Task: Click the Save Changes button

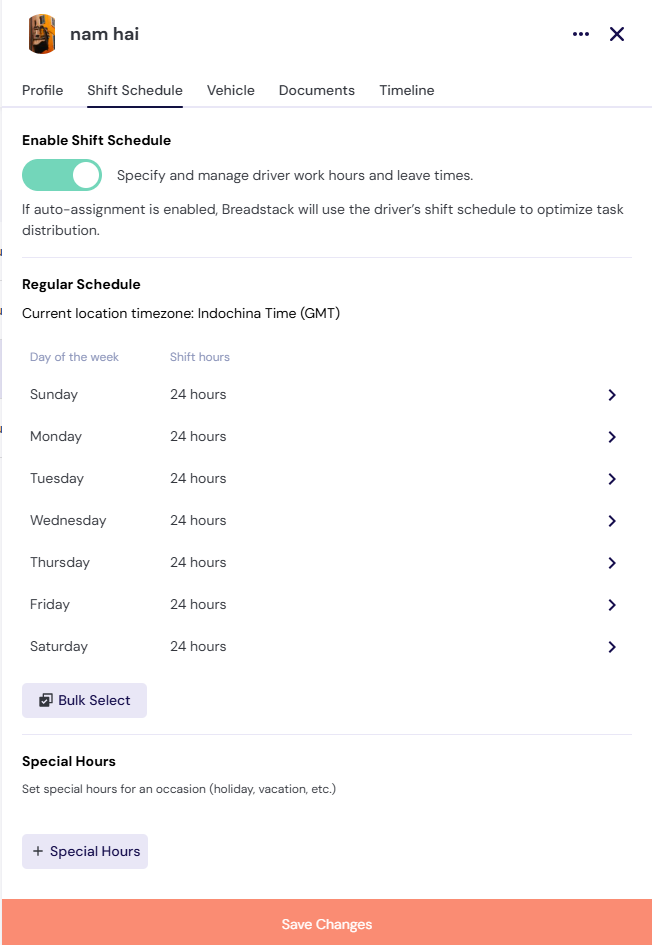Action: point(327,924)
